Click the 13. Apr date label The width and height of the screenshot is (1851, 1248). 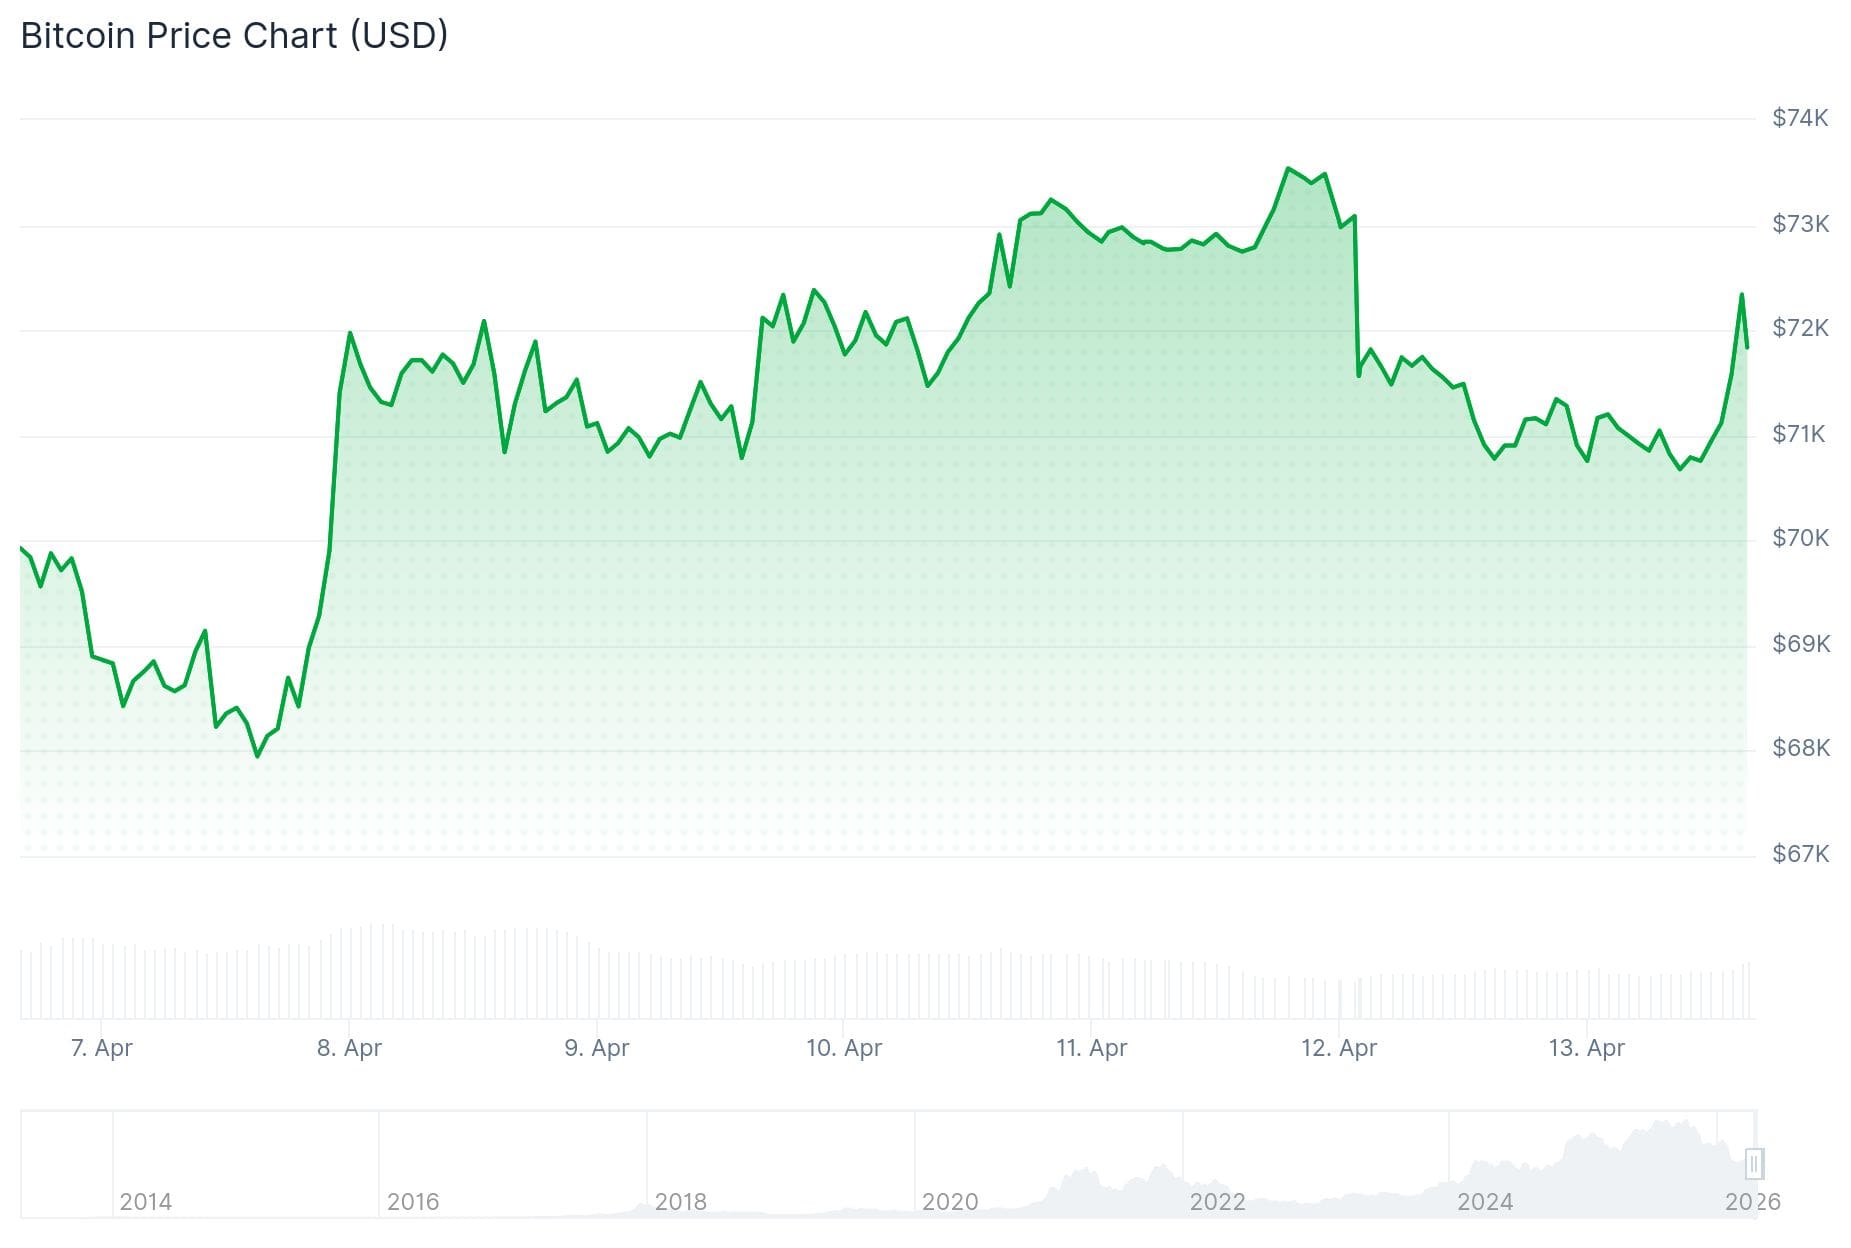coord(1586,1048)
